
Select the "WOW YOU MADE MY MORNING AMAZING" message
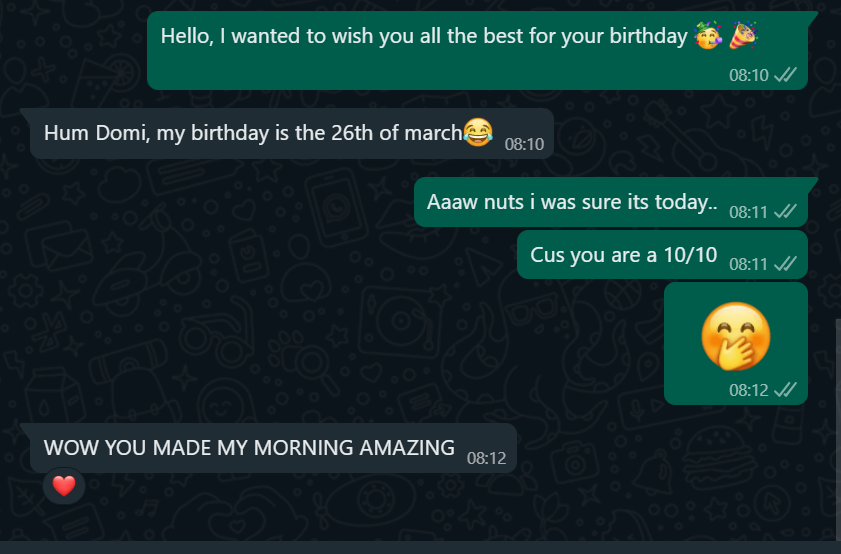click(x=249, y=448)
